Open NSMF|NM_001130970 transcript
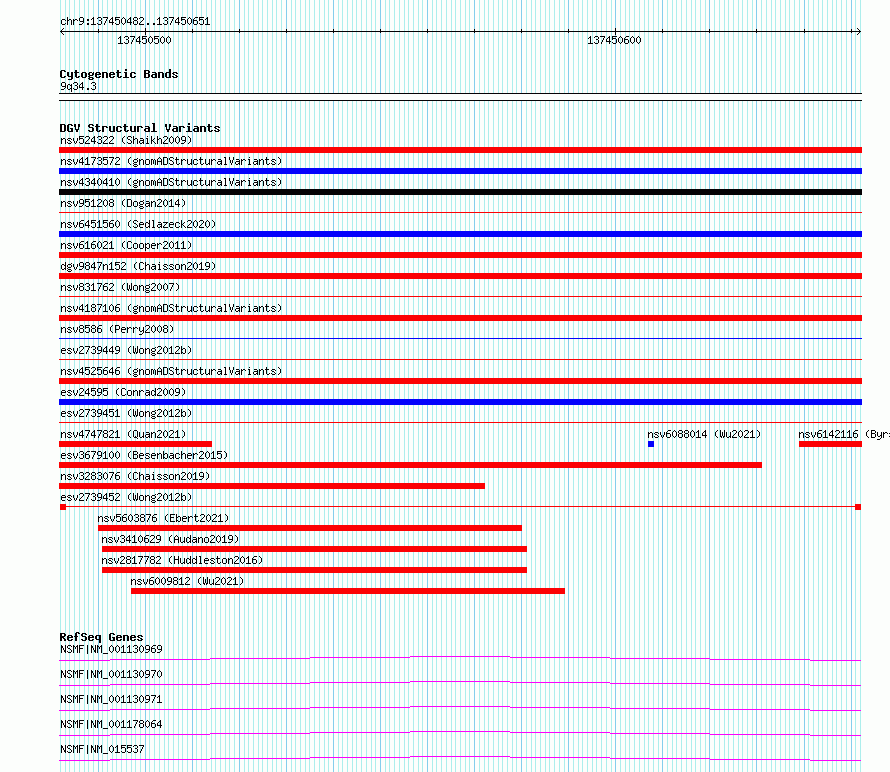Image resolution: width=890 pixels, height=772 pixels. [111, 674]
